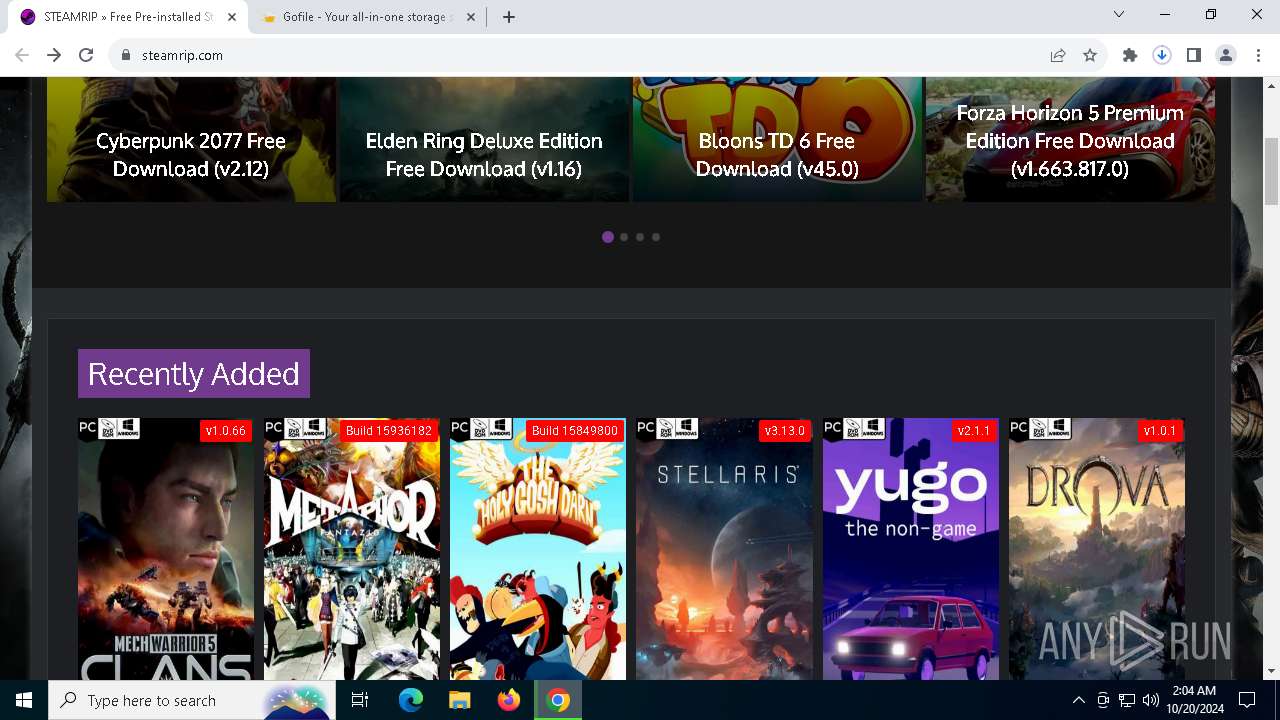This screenshot has width=1280, height=720.
Task: Close the Gofile tab
Action: click(x=473, y=17)
